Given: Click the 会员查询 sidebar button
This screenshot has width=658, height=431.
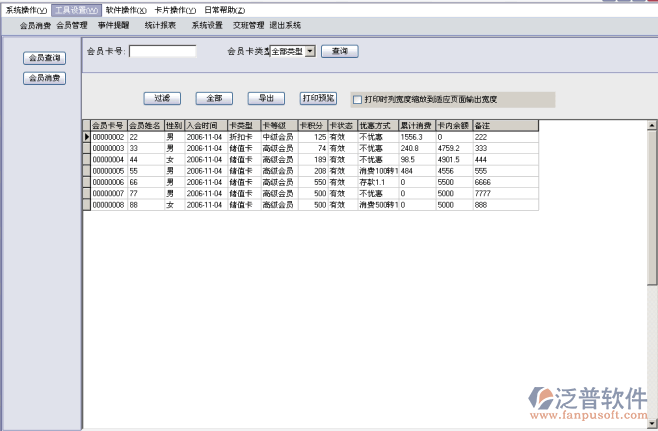Looking at the screenshot, I should pyautogui.click(x=45, y=59).
